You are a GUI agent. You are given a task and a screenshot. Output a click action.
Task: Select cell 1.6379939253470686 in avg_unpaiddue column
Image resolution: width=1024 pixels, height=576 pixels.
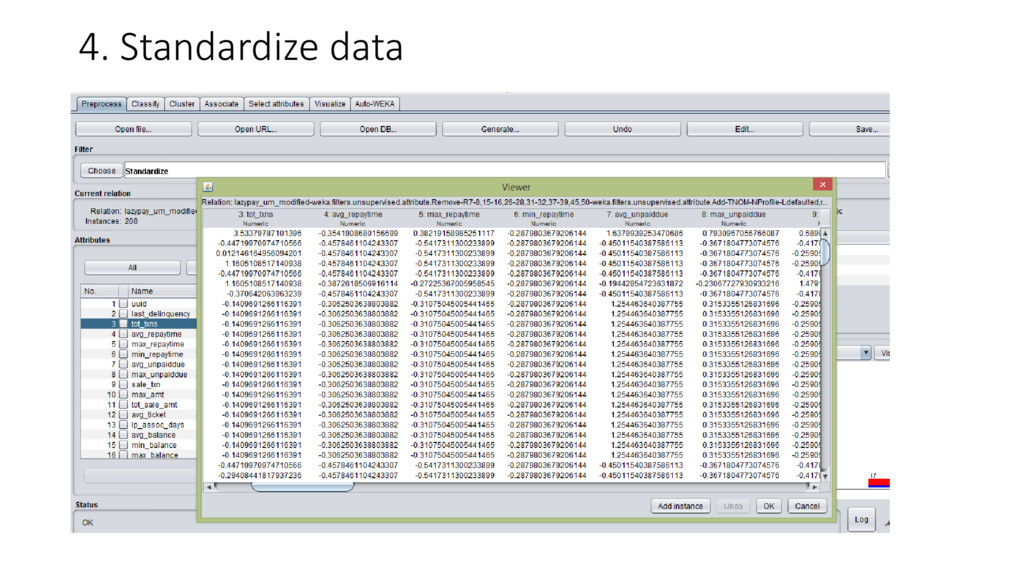pyautogui.click(x=645, y=233)
